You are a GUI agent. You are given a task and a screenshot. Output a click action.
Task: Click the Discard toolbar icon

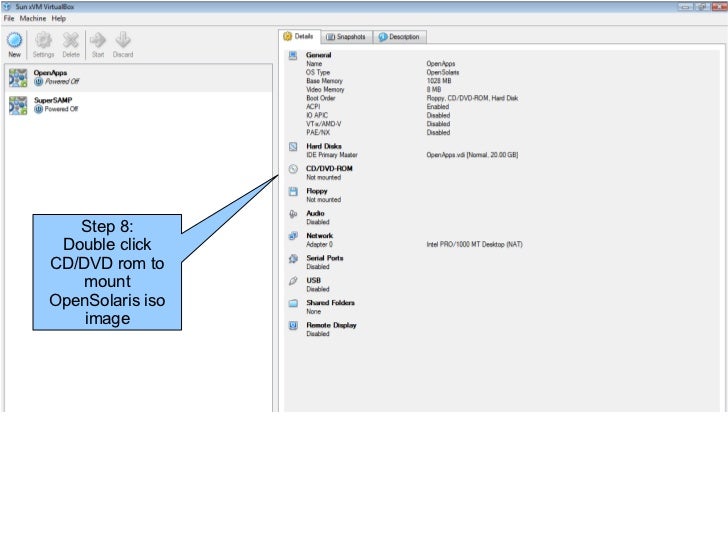[123, 40]
